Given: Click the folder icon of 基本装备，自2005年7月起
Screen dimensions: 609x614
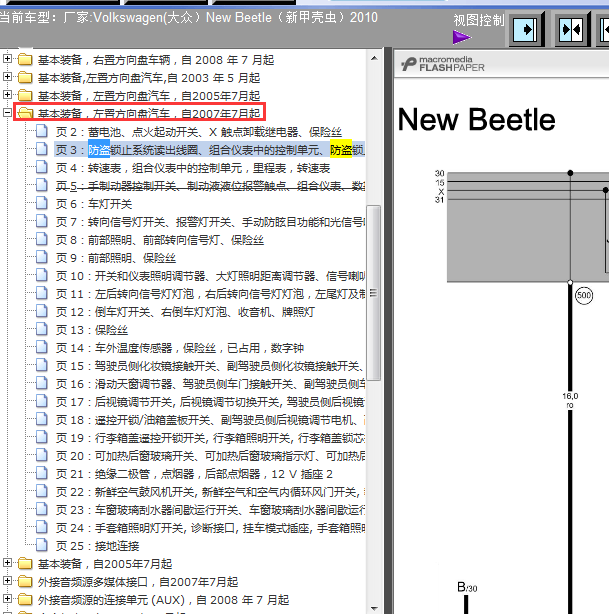Looking at the screenshot, I should click(25, 564).
